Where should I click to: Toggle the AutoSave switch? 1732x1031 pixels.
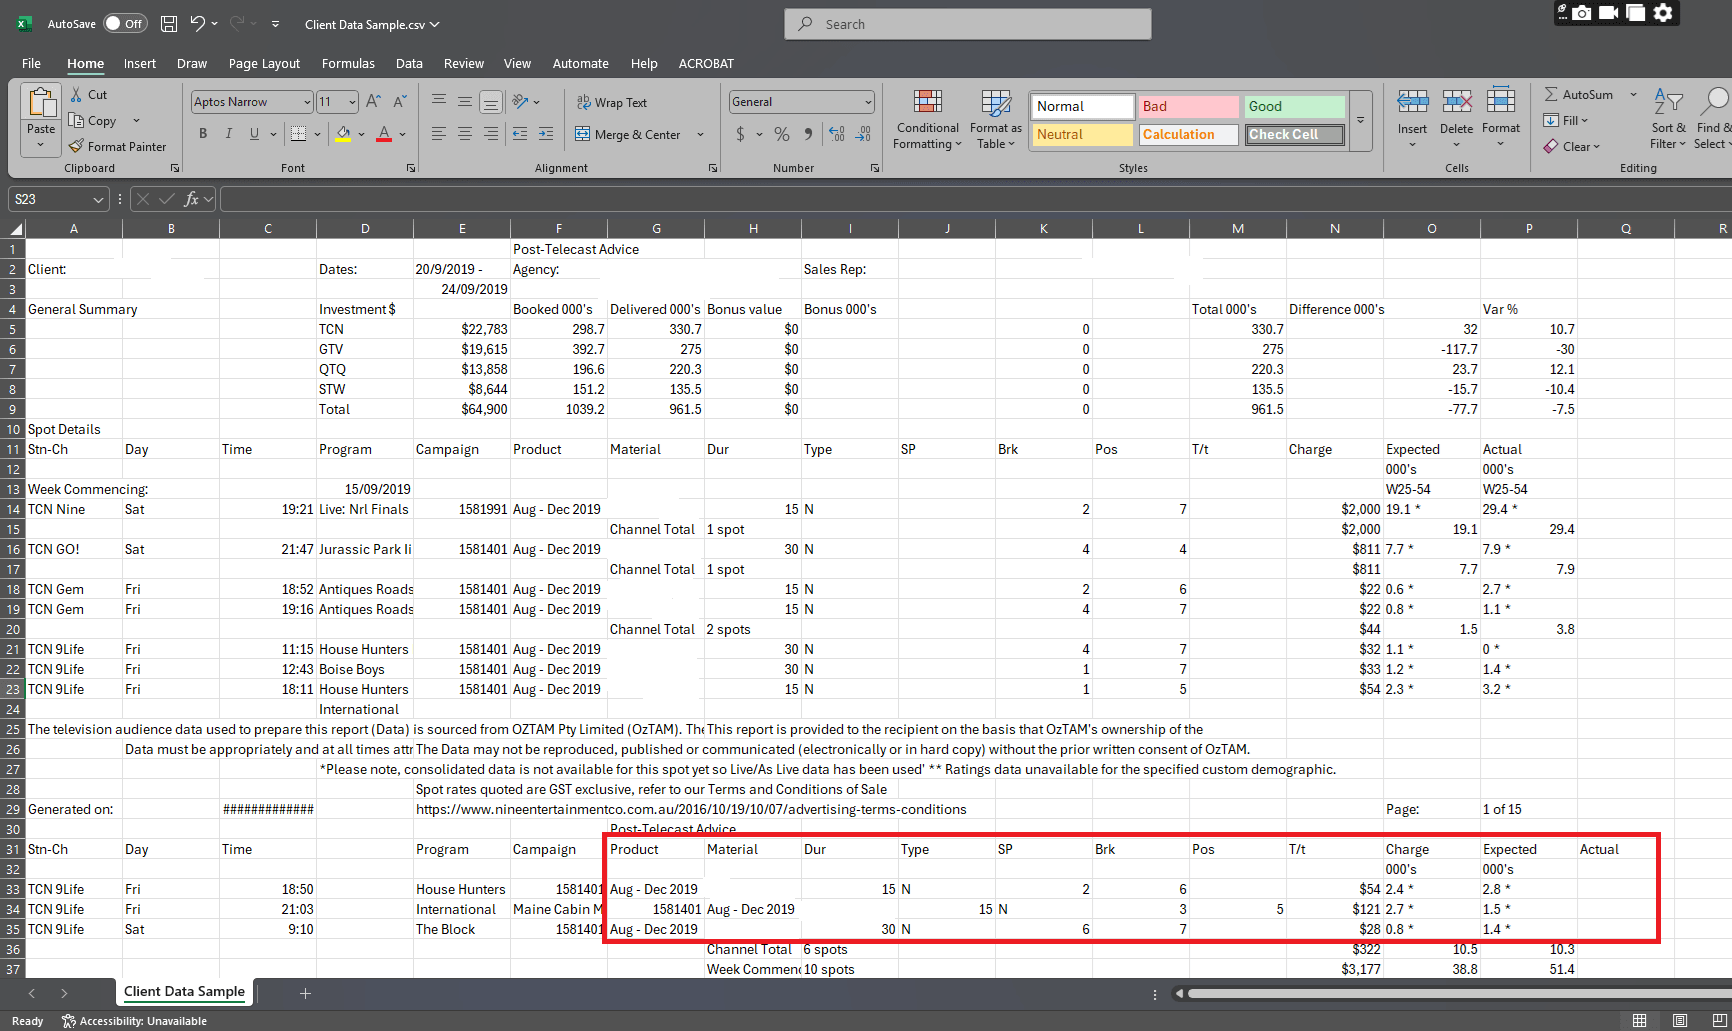(x=125, y=23)
